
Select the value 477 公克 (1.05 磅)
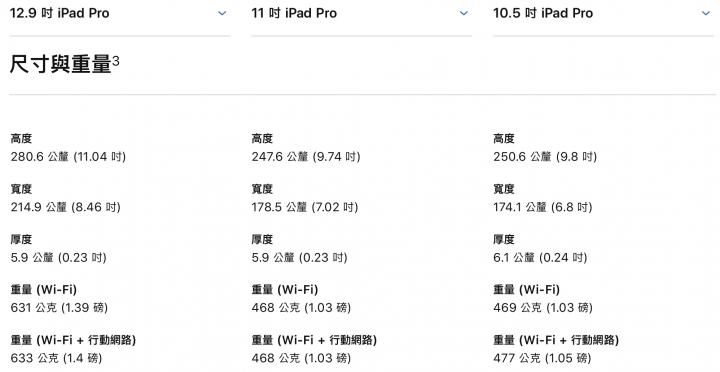(542, 358)
